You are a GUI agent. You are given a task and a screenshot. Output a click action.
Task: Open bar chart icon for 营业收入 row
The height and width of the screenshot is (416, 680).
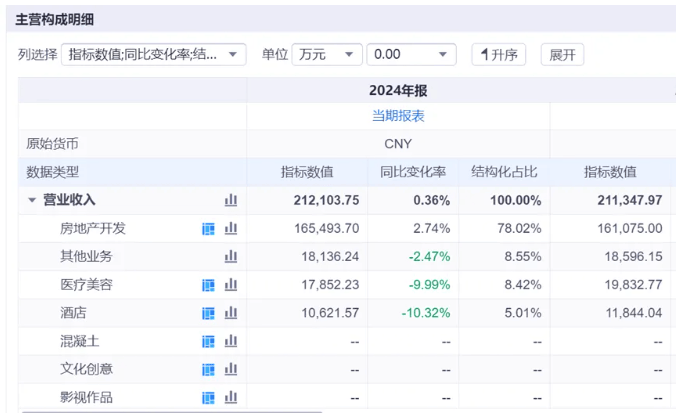(x=231, y=200)
